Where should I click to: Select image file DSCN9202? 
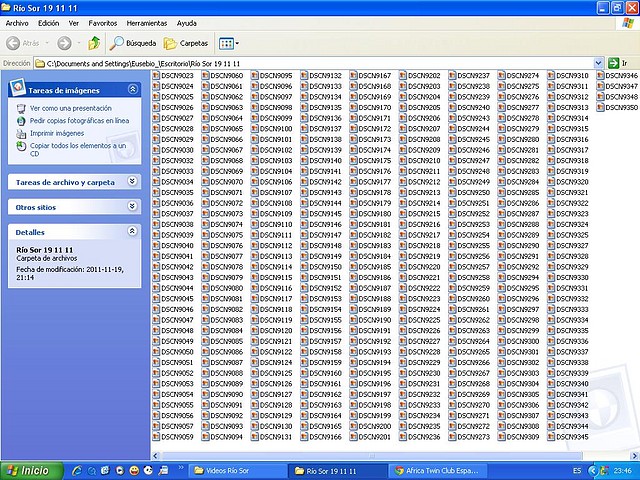pos(420,76)
